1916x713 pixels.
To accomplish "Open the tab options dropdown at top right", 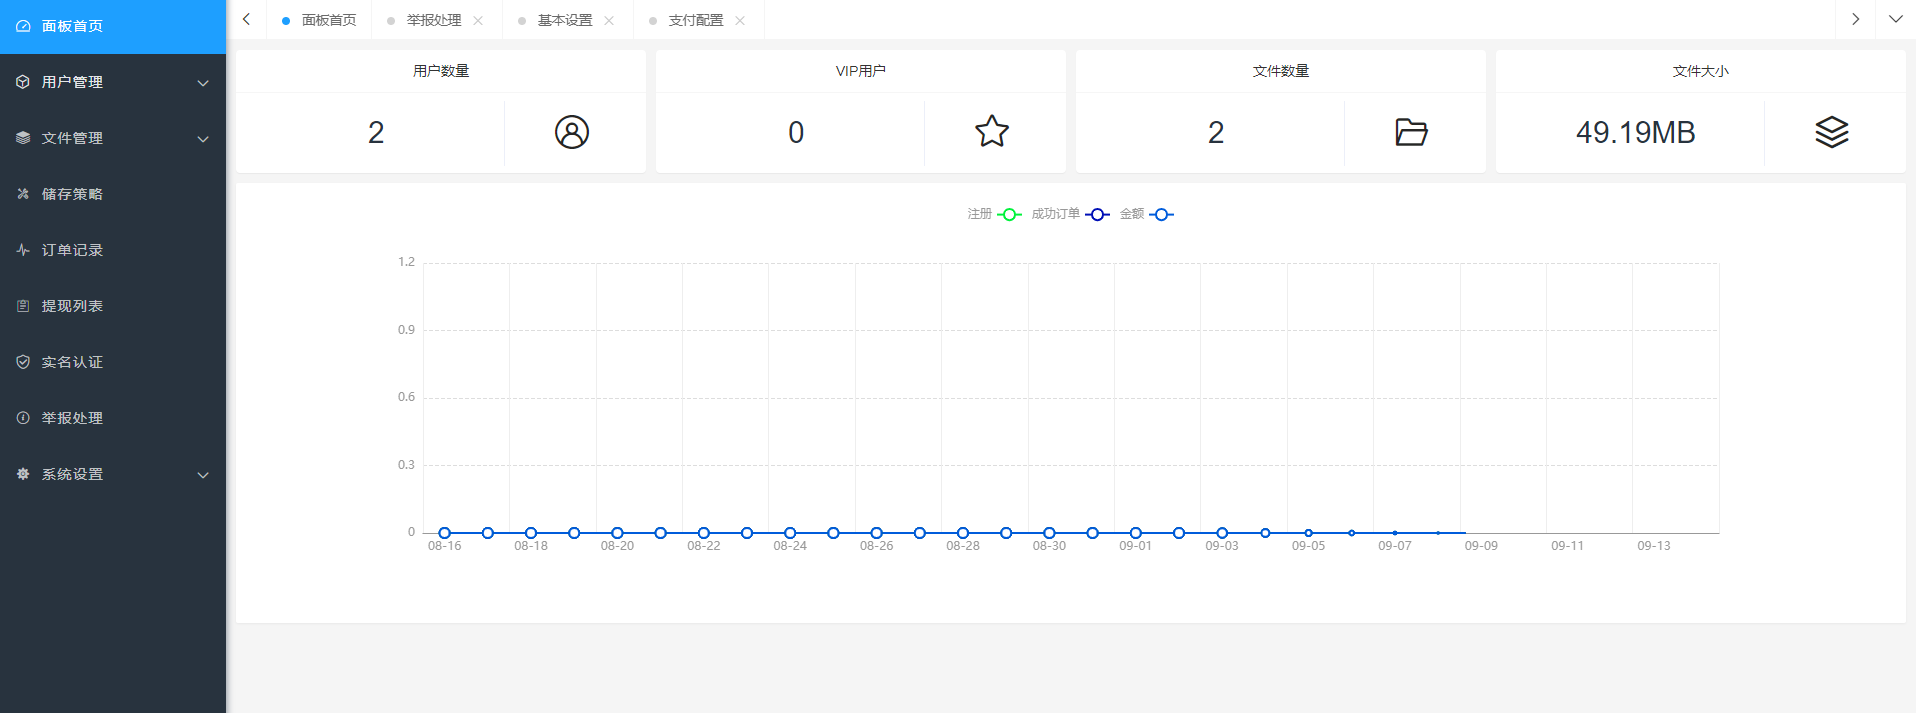I will pos(1895,20).
